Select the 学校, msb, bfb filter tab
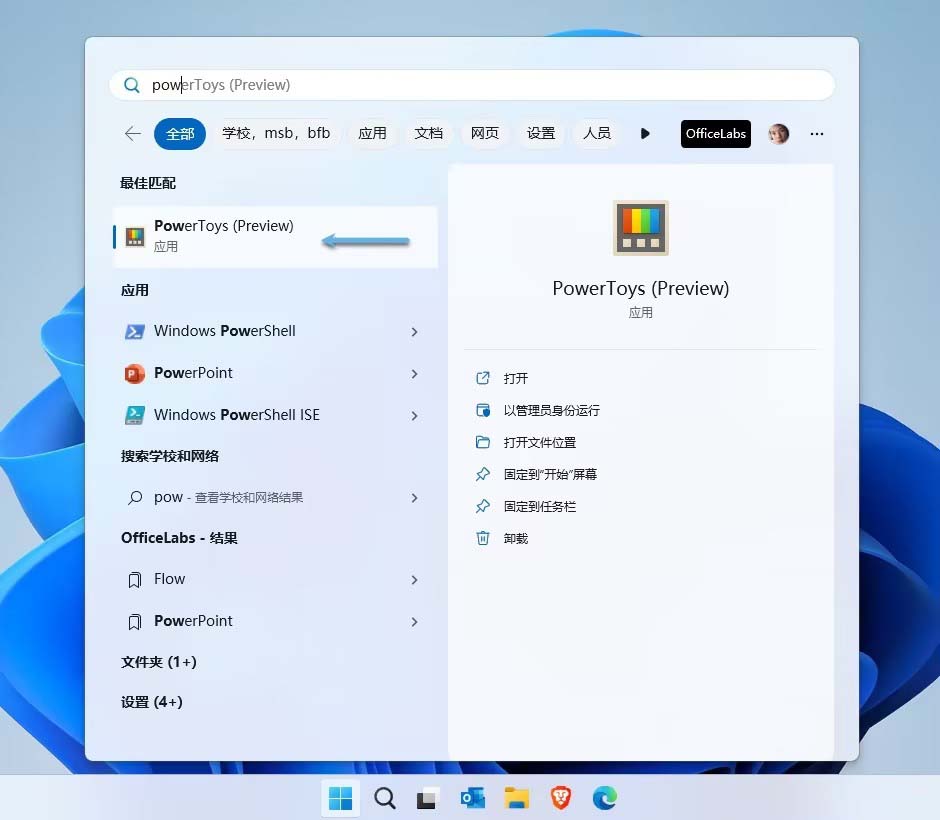 click(x=276, y=133)
